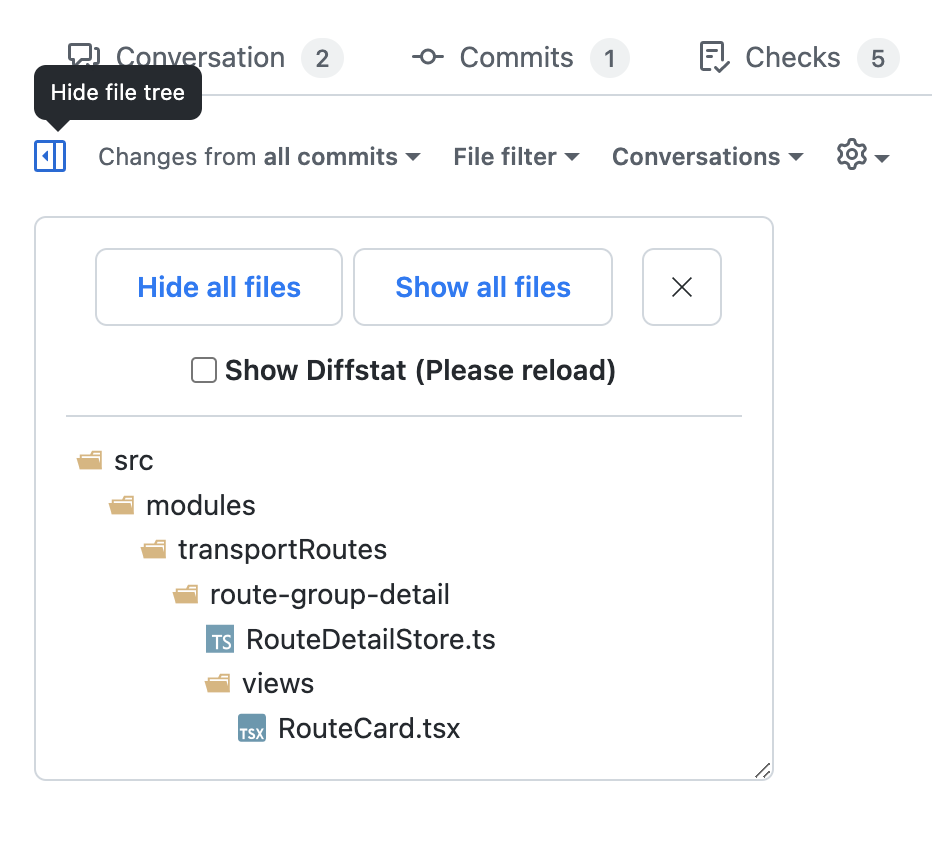Collapse the src folder icon
Screen dimensions: 932x852
[89, 460]
